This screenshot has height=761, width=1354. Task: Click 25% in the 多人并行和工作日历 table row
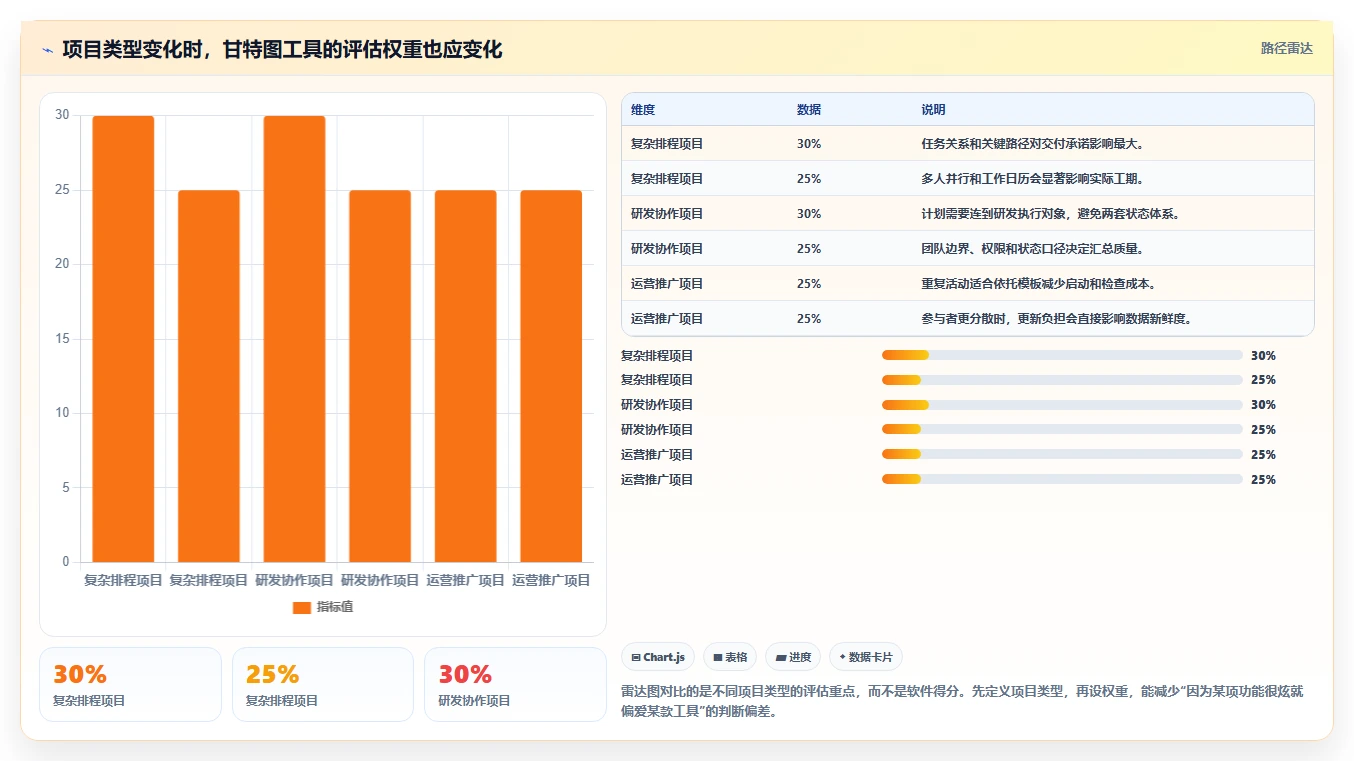pyautogui.click(x=809, y=179)
